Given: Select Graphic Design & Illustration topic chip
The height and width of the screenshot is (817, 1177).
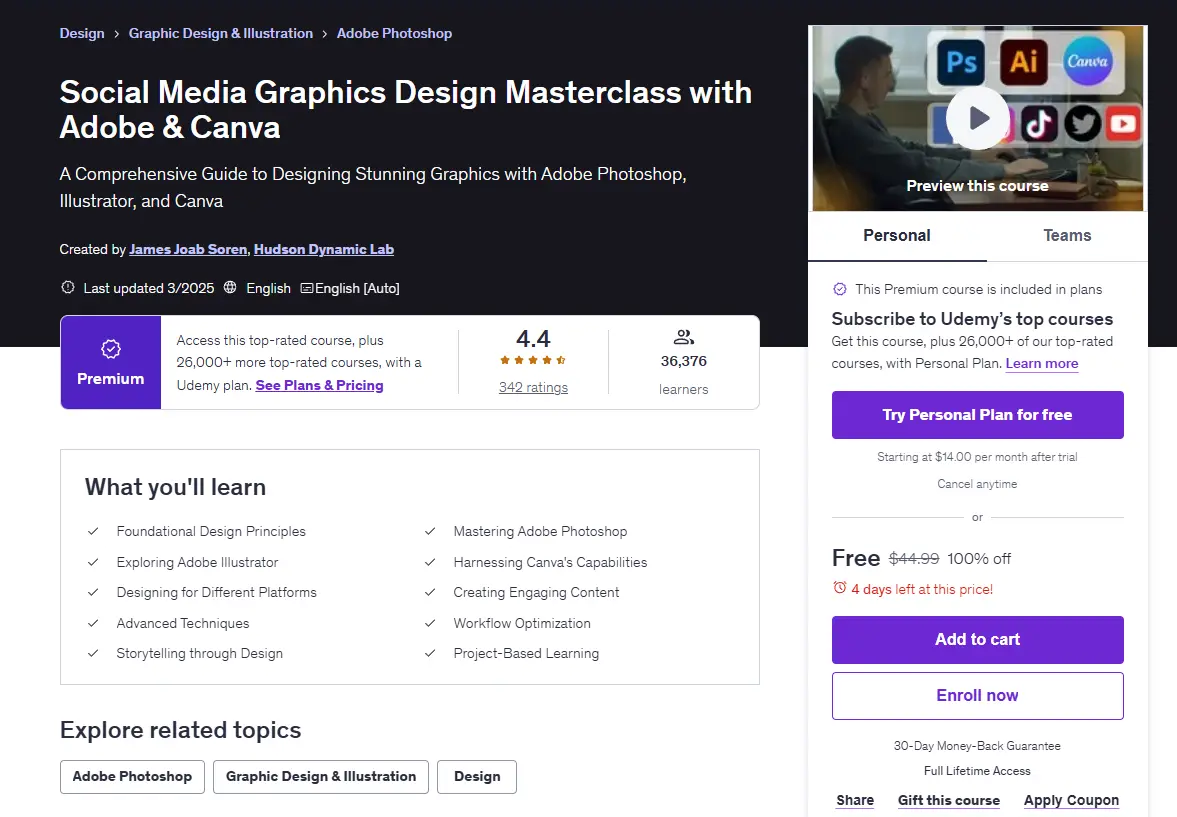Looking at the screenshot, I should 321,776.
